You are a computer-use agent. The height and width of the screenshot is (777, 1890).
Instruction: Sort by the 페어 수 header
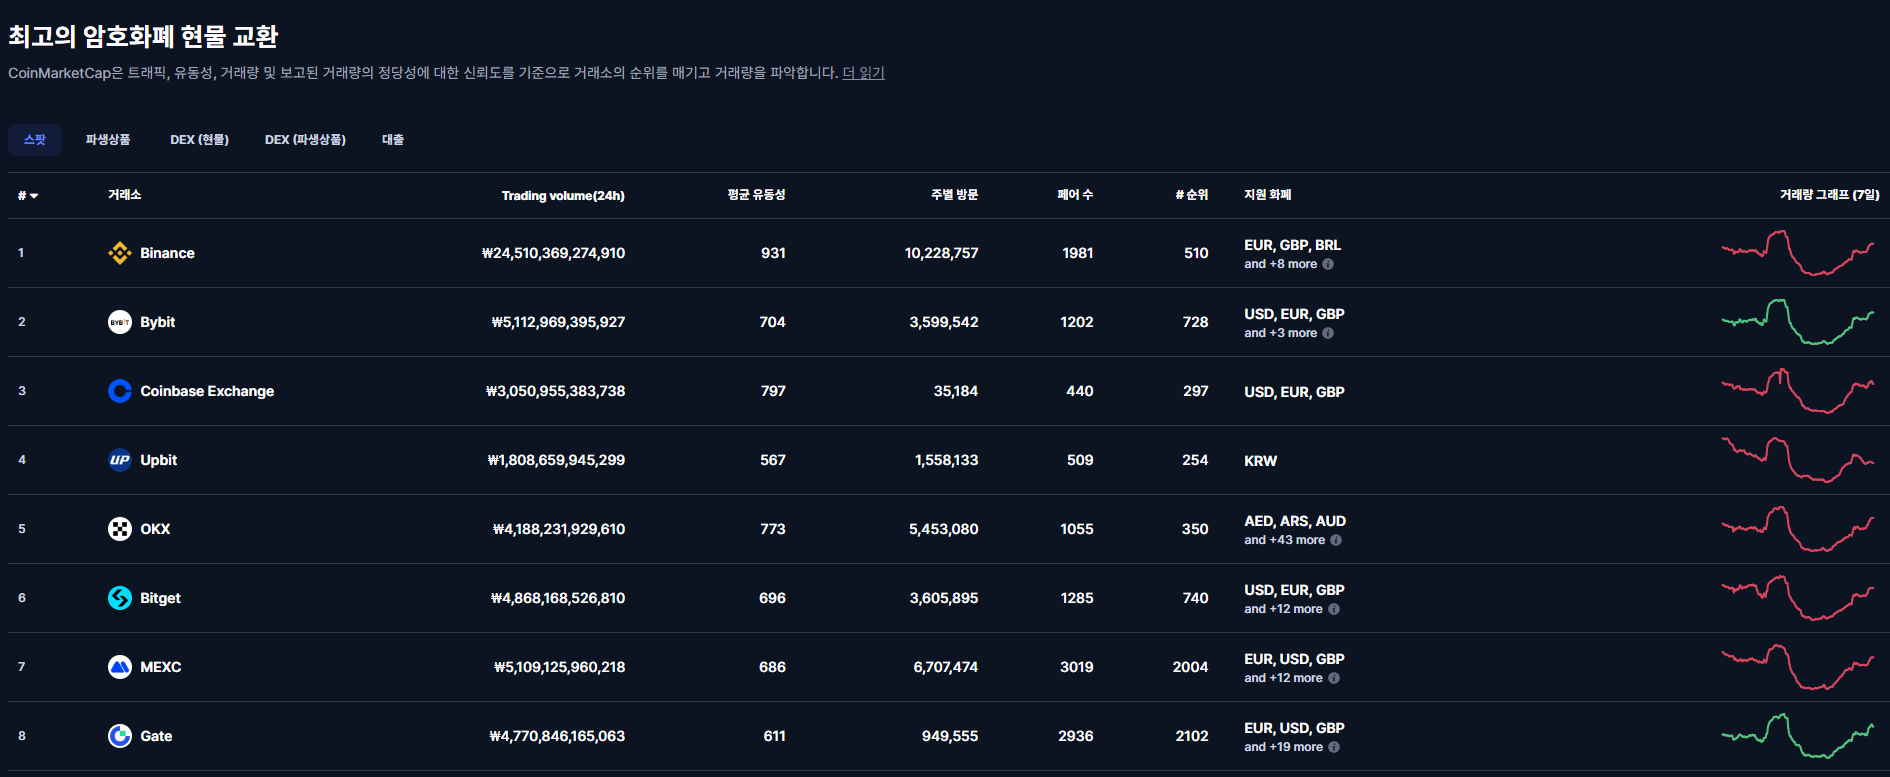[1075, 195]
